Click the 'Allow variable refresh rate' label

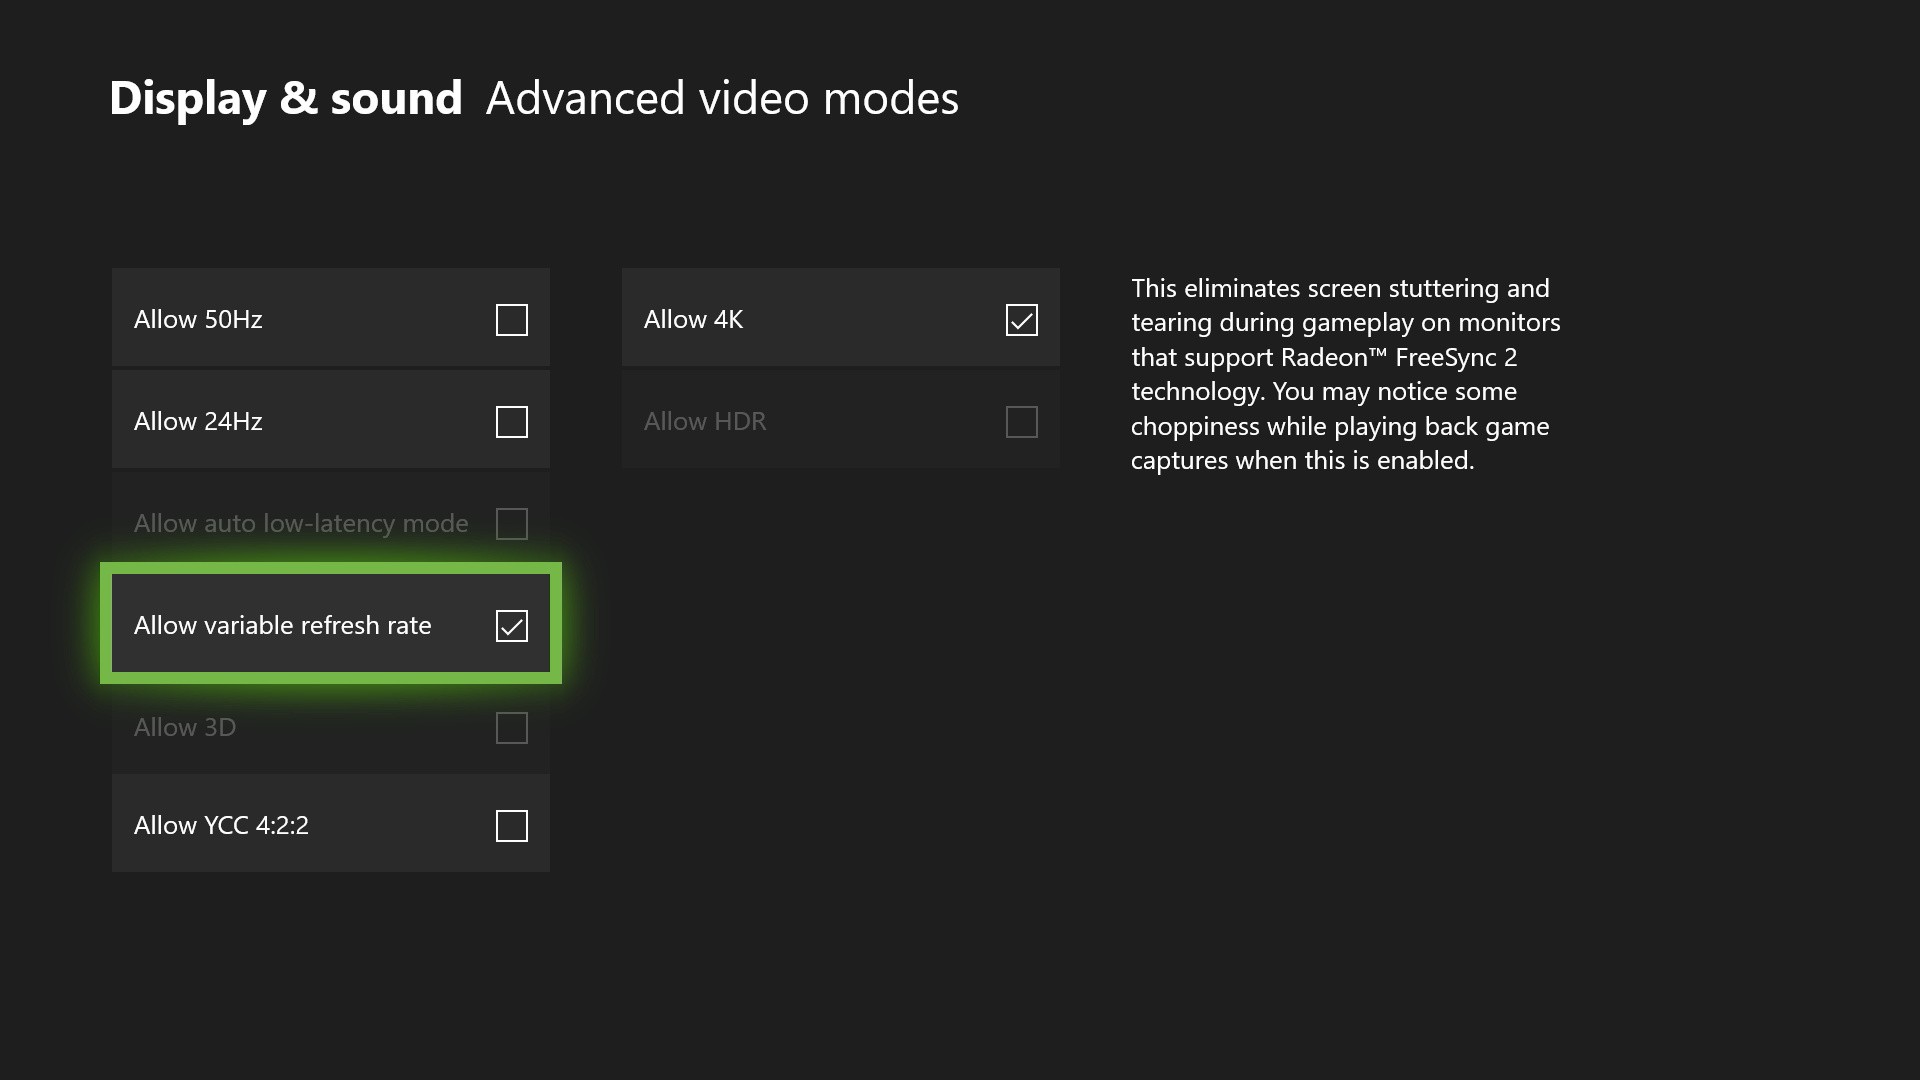[x=282, y=626]
